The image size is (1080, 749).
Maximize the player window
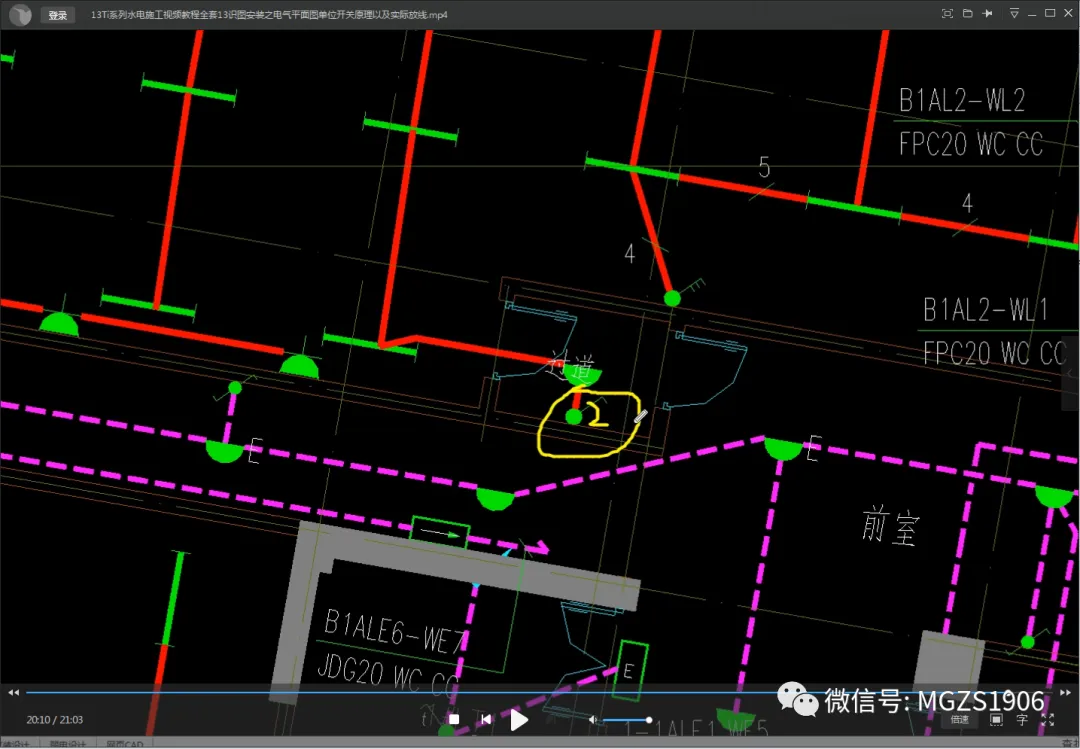[1050, 14]
